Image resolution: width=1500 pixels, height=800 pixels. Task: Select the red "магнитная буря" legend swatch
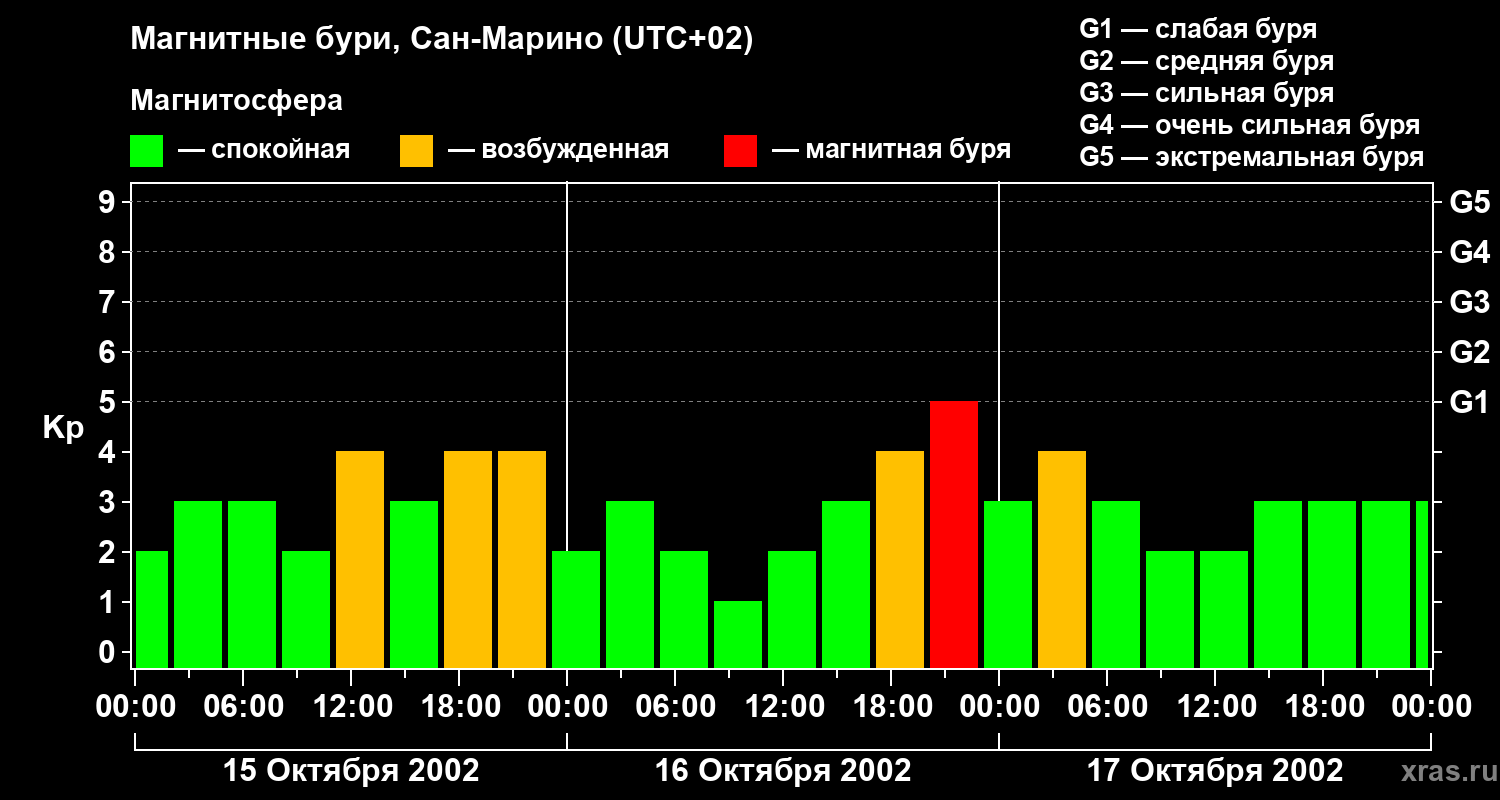coord(741,151)
